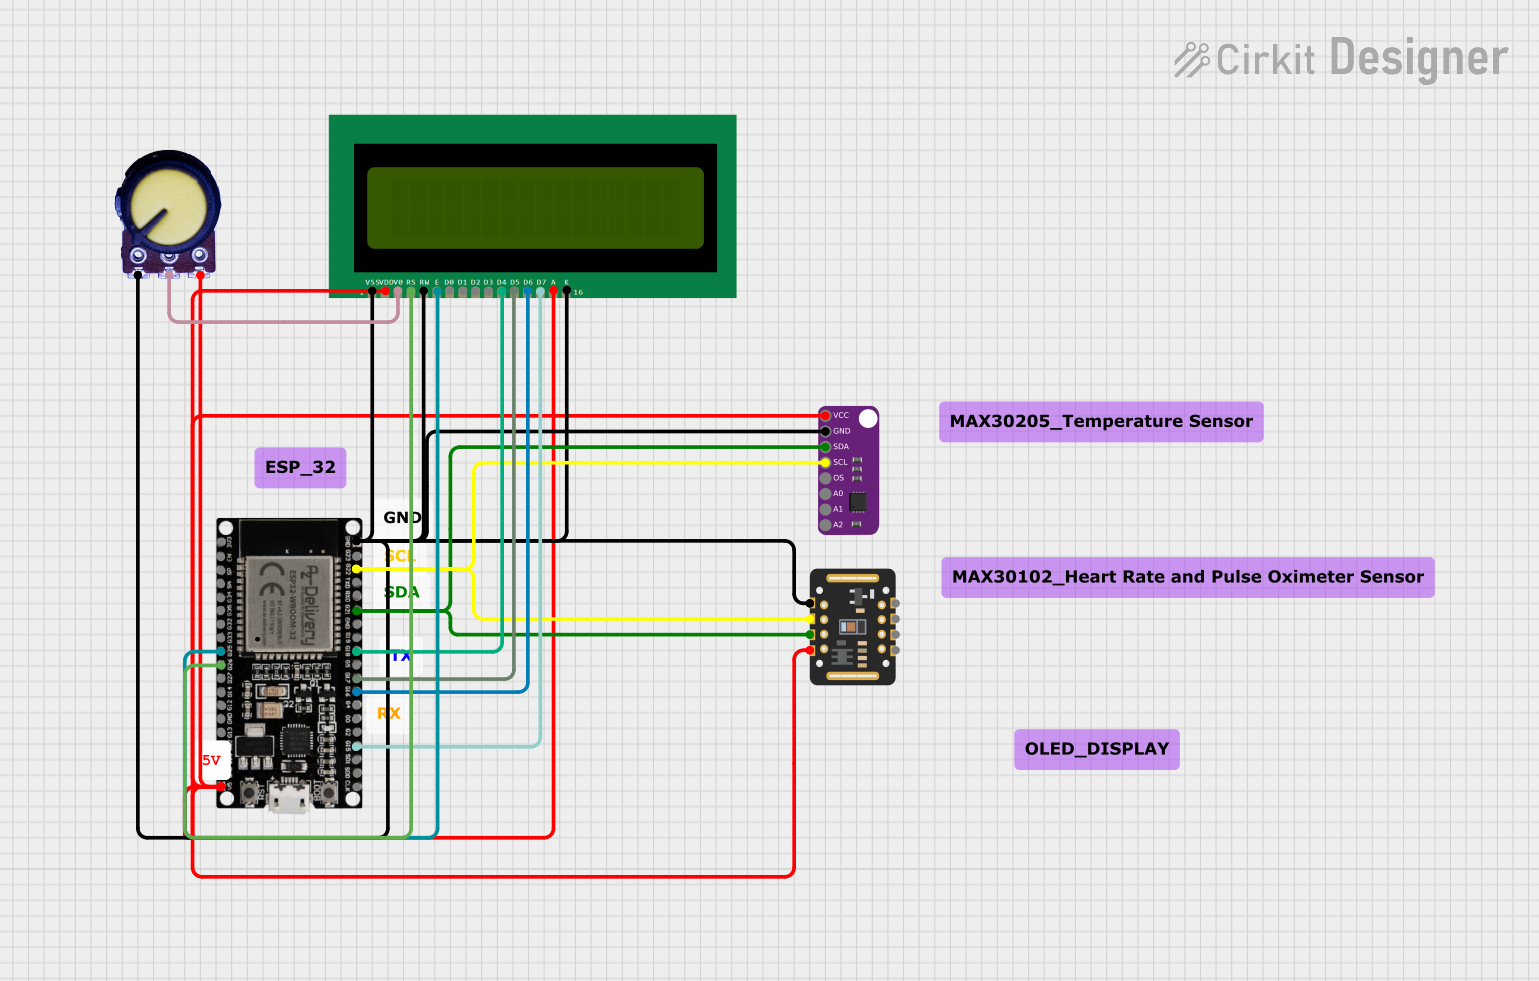Select the MAX30205_Temperature Sensor label
The image size is (1539, 981).
point(1101,422)
